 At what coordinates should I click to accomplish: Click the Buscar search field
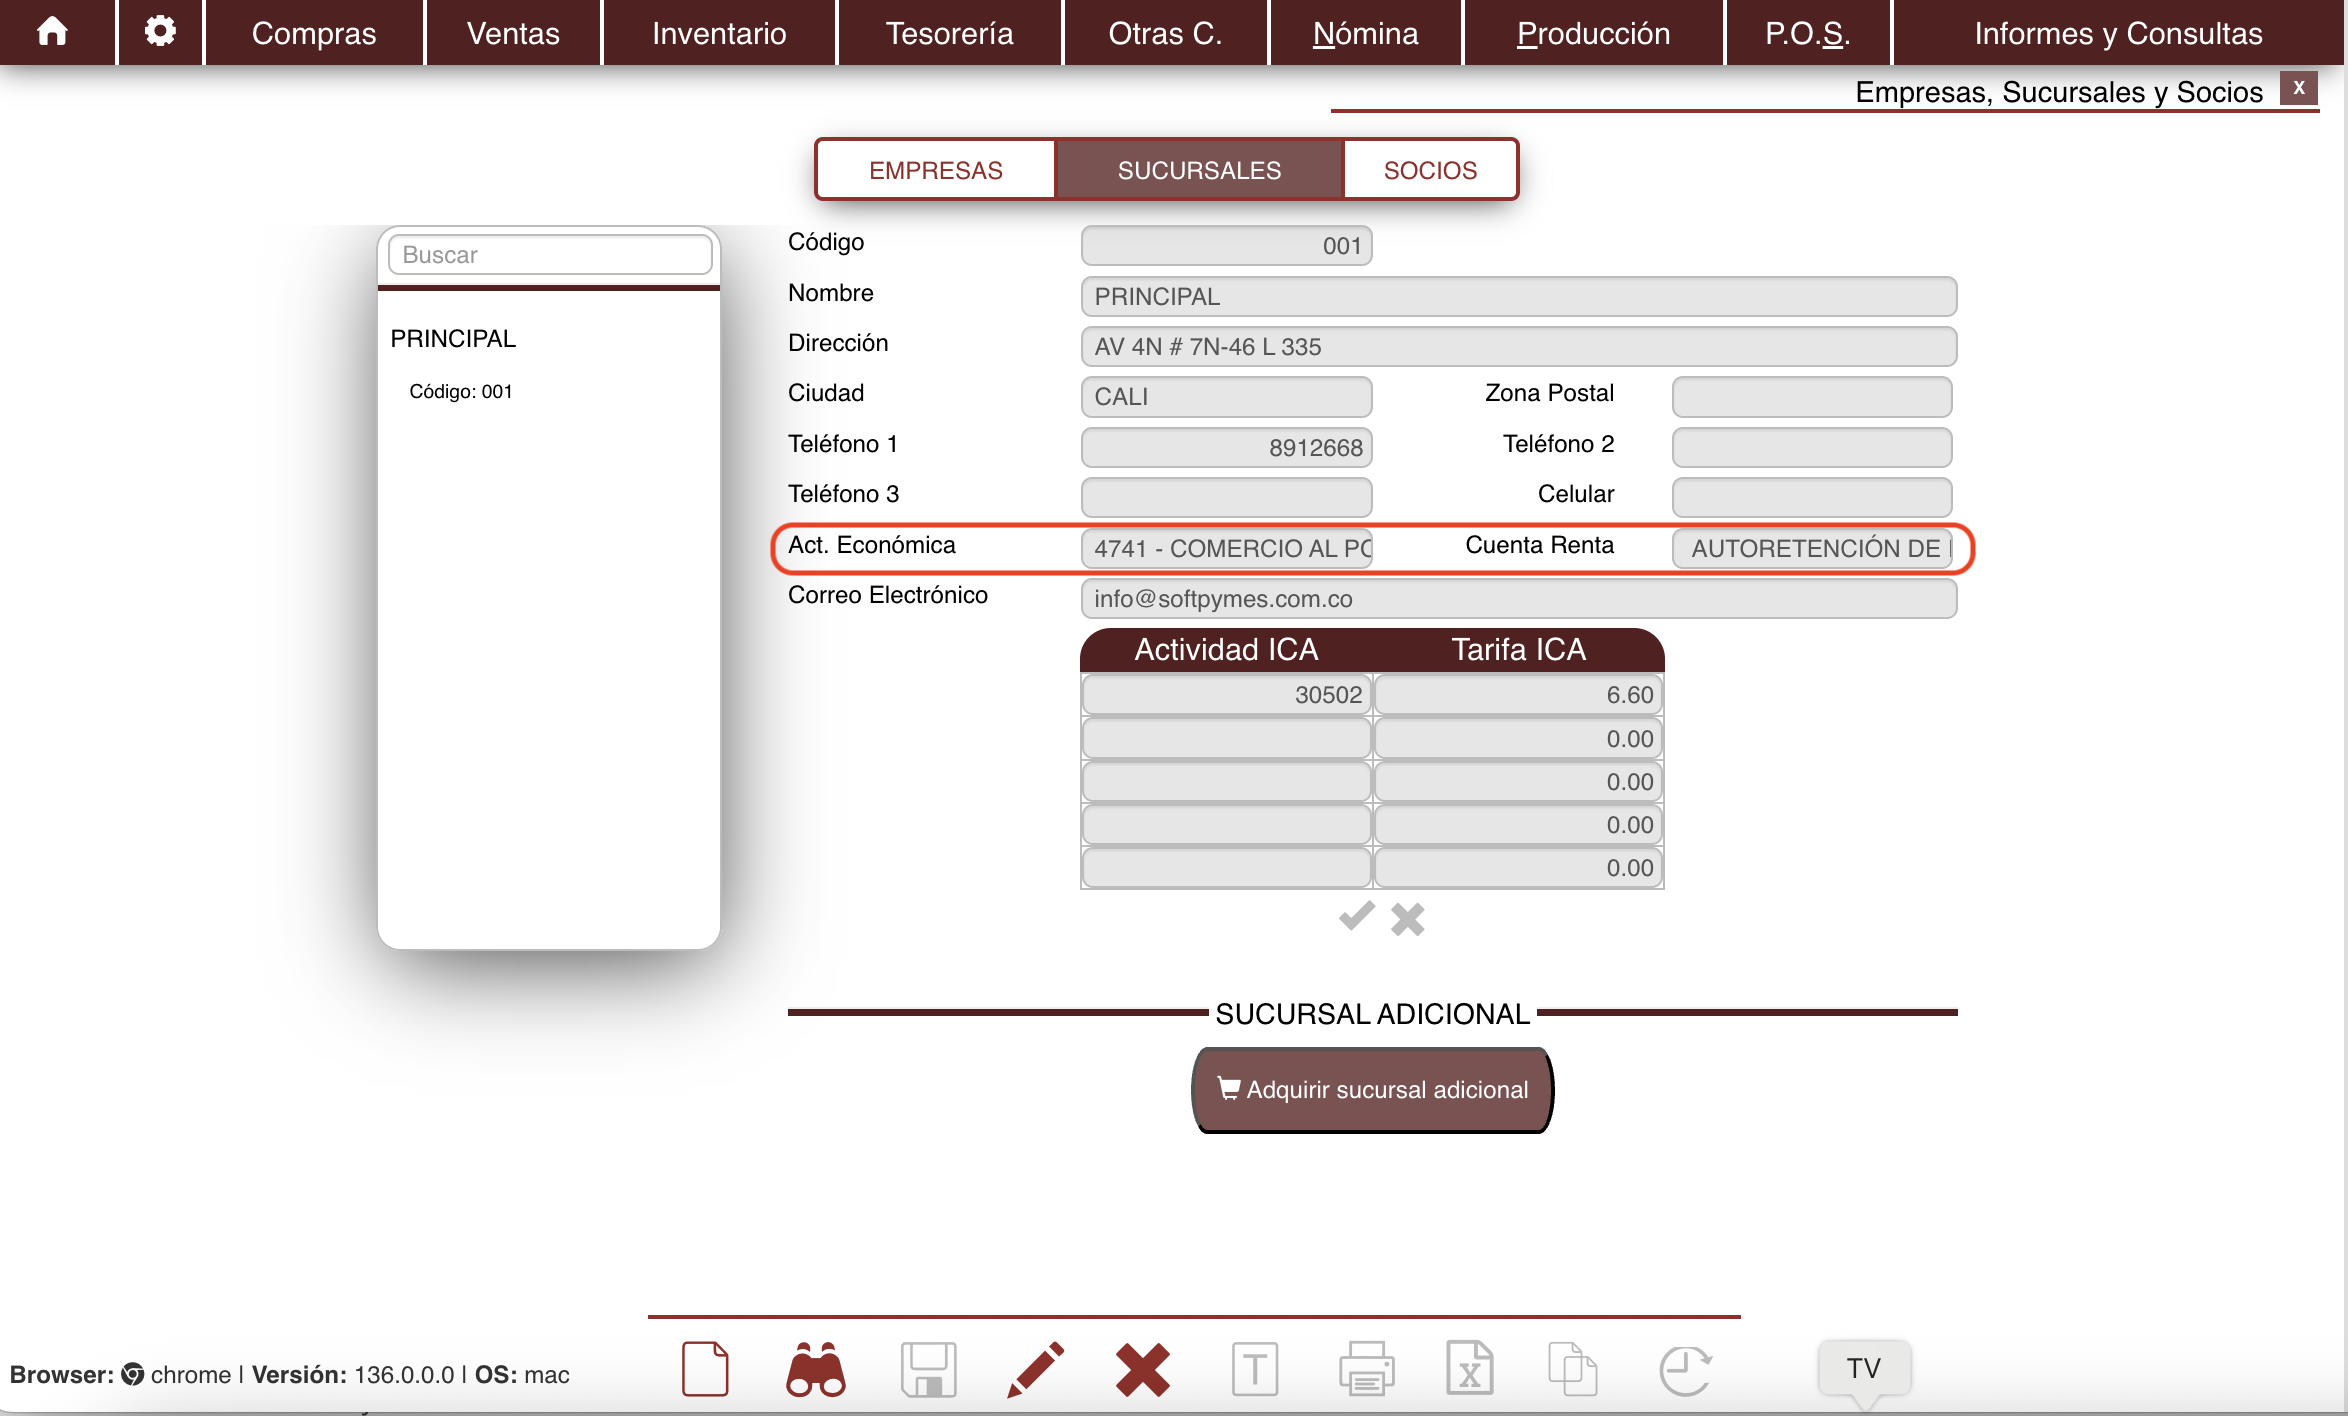(x=549, y=255)
